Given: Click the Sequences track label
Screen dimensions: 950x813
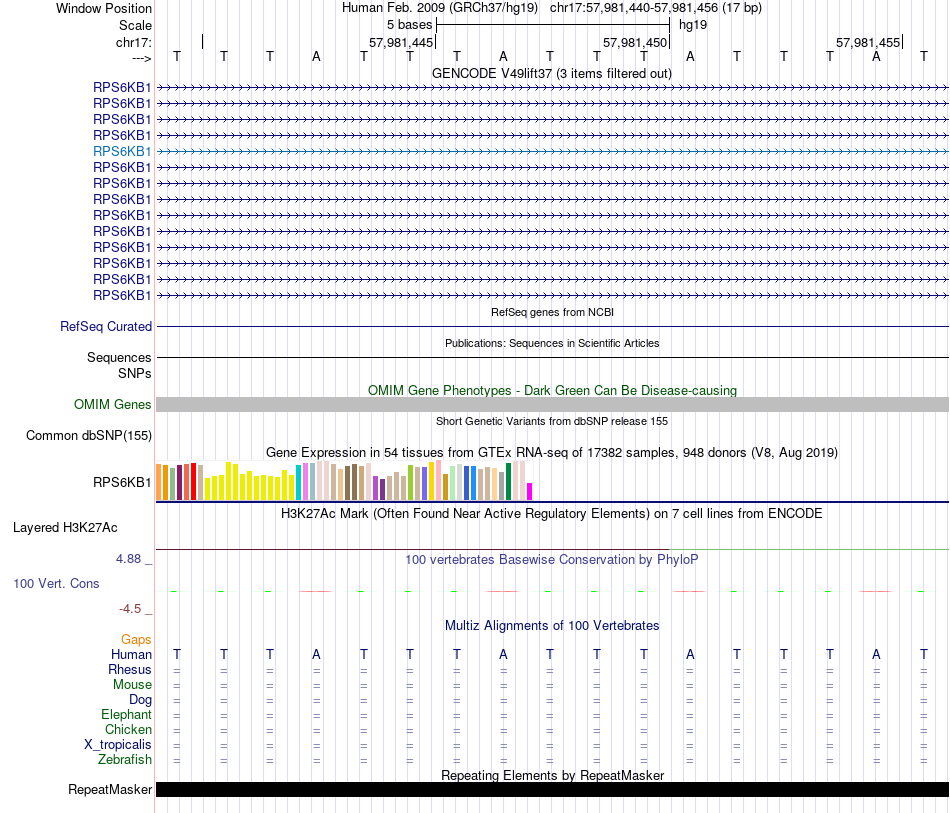Looking at the screenshot, I should tap(119, 357).
